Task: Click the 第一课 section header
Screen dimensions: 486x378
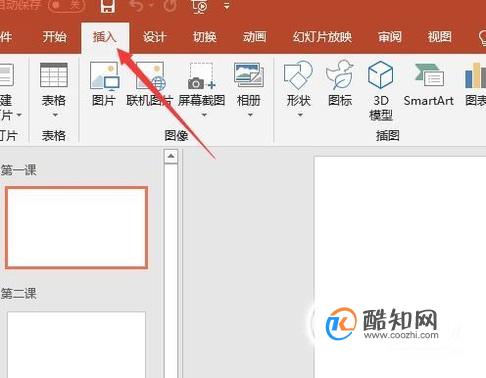Action: [x=18, y=170]
